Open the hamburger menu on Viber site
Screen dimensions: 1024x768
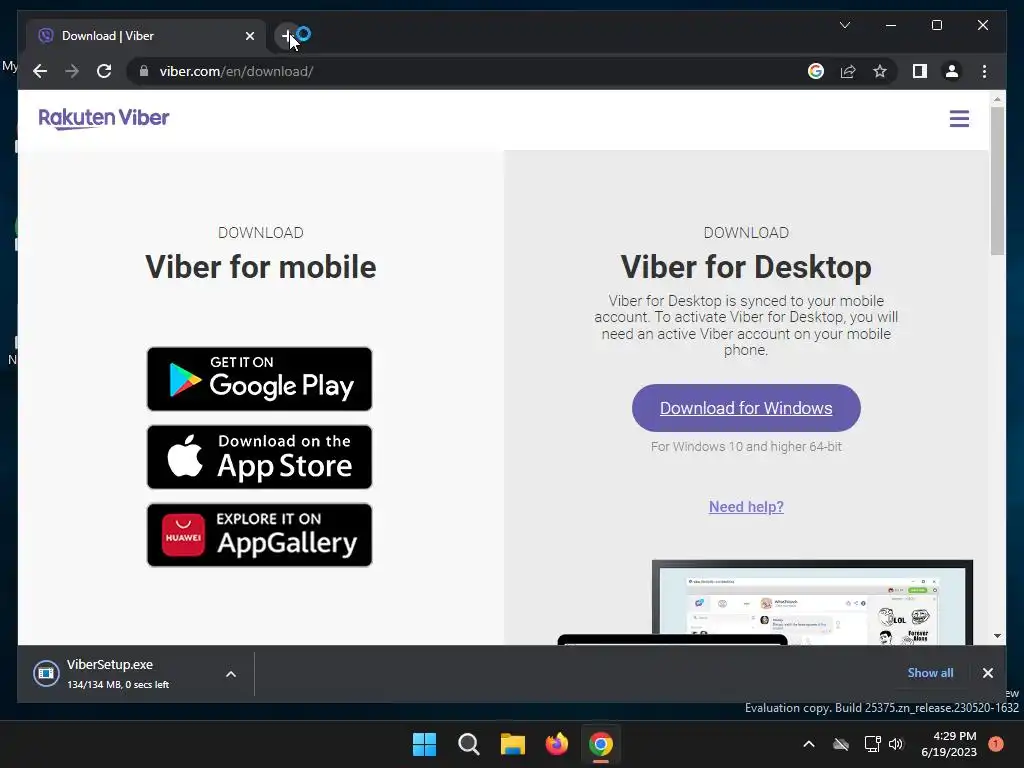pos(959,118)
